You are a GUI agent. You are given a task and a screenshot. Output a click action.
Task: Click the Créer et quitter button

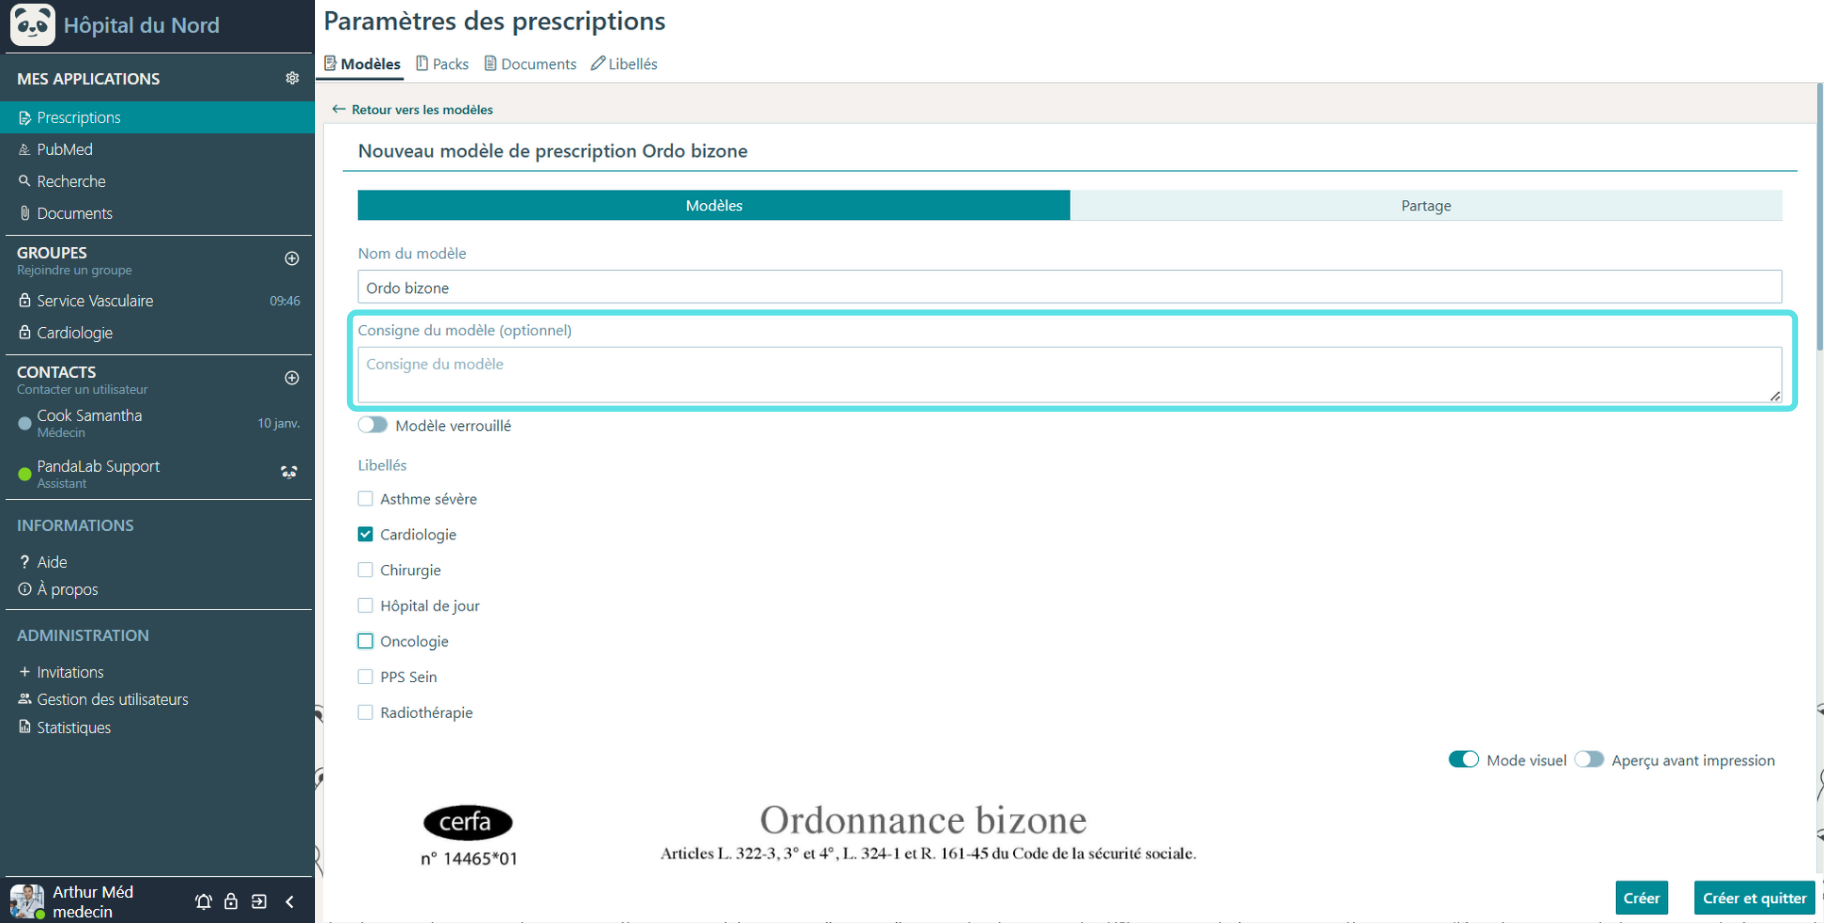1754,898
